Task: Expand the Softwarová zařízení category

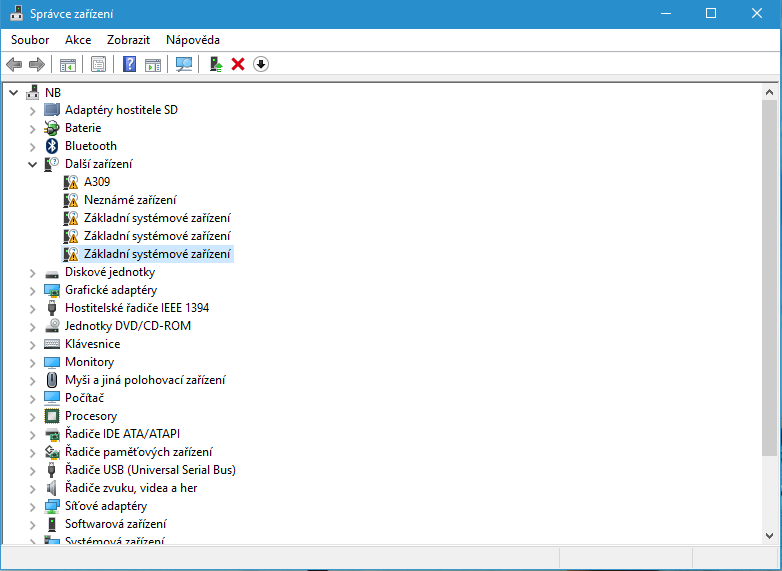Action: click(32, 525)
